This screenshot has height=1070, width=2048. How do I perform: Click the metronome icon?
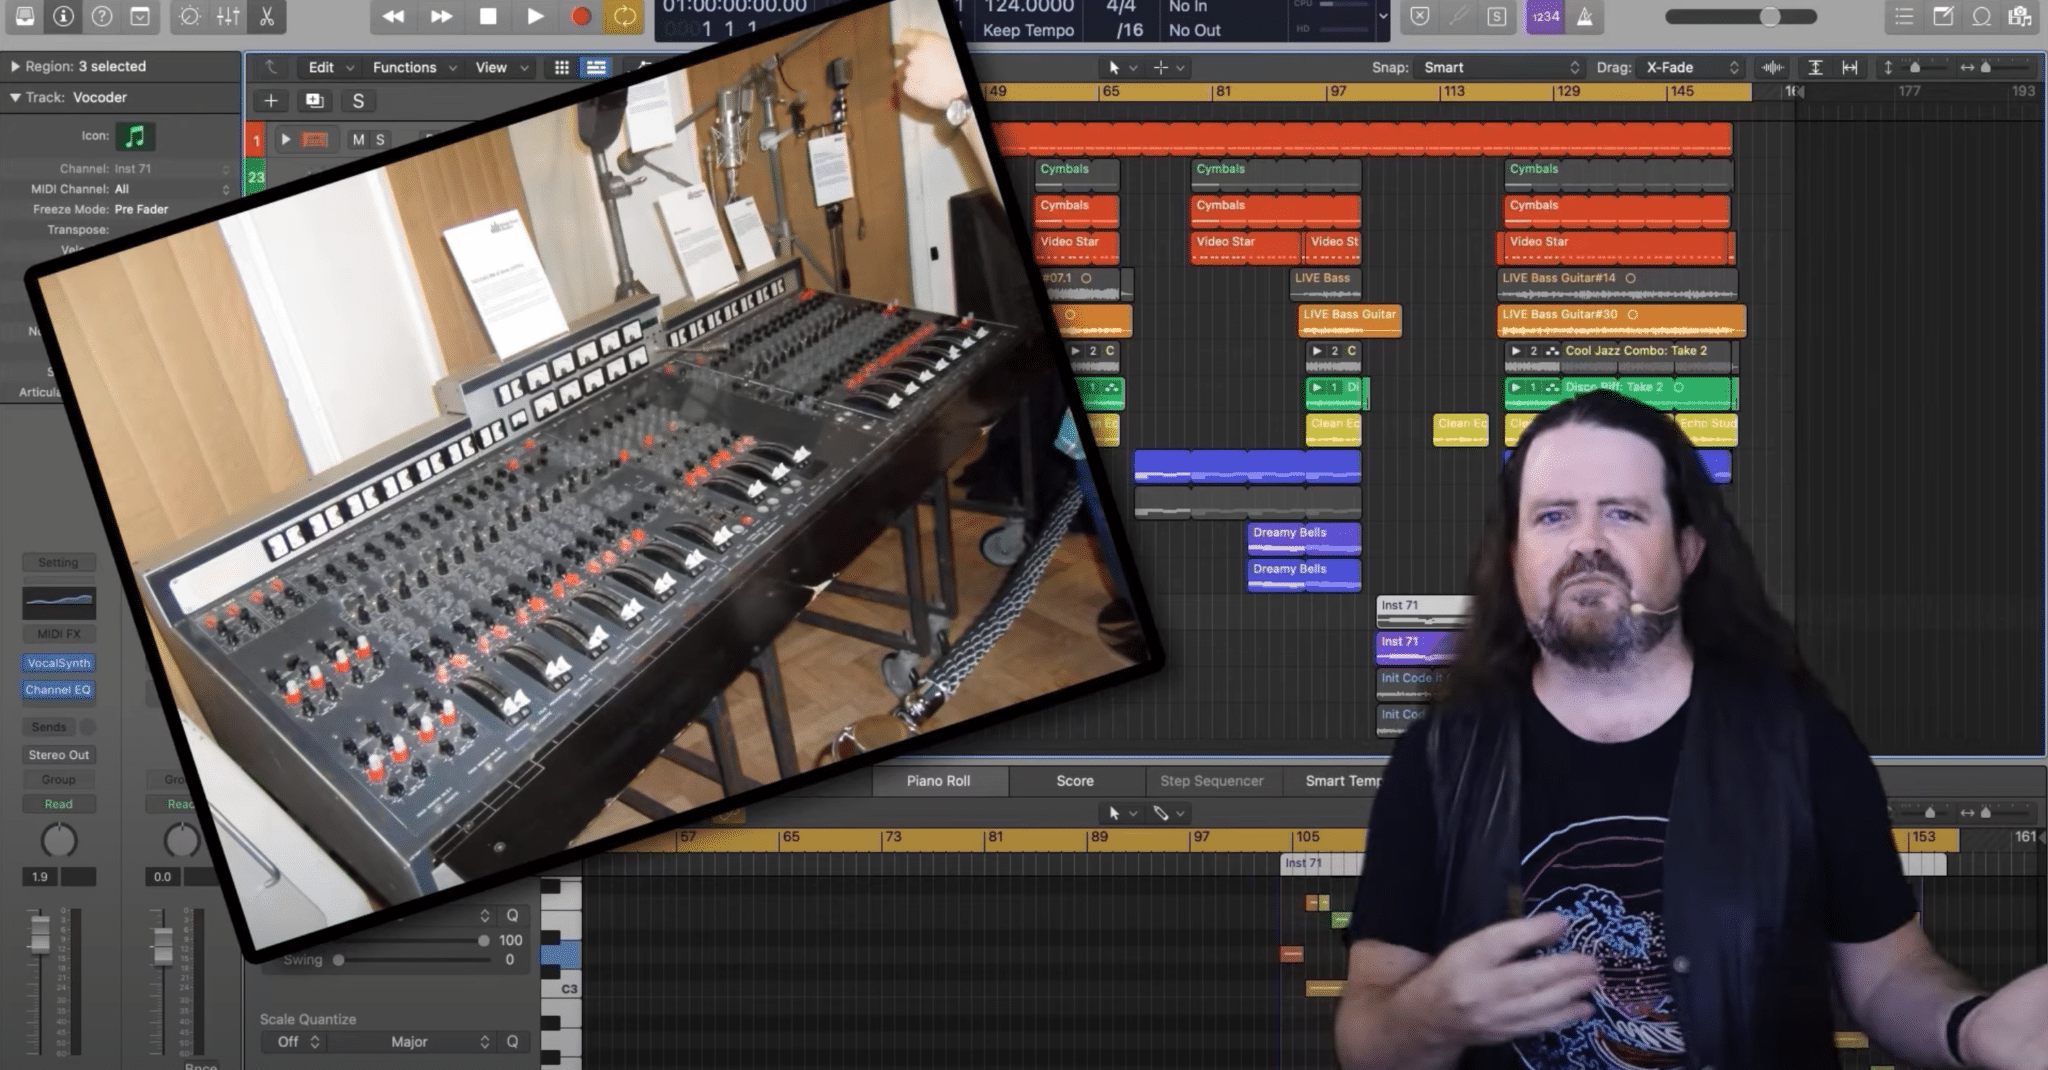coord(1585,16)
